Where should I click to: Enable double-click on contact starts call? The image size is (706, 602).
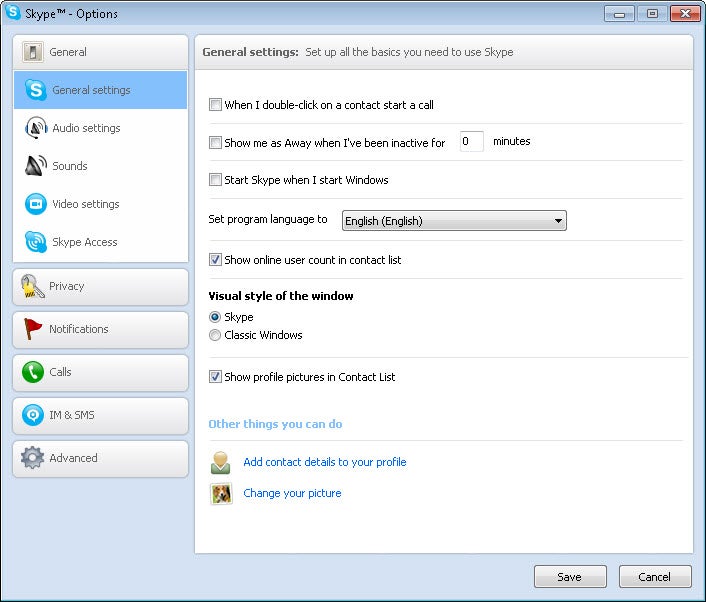[215, 104]
